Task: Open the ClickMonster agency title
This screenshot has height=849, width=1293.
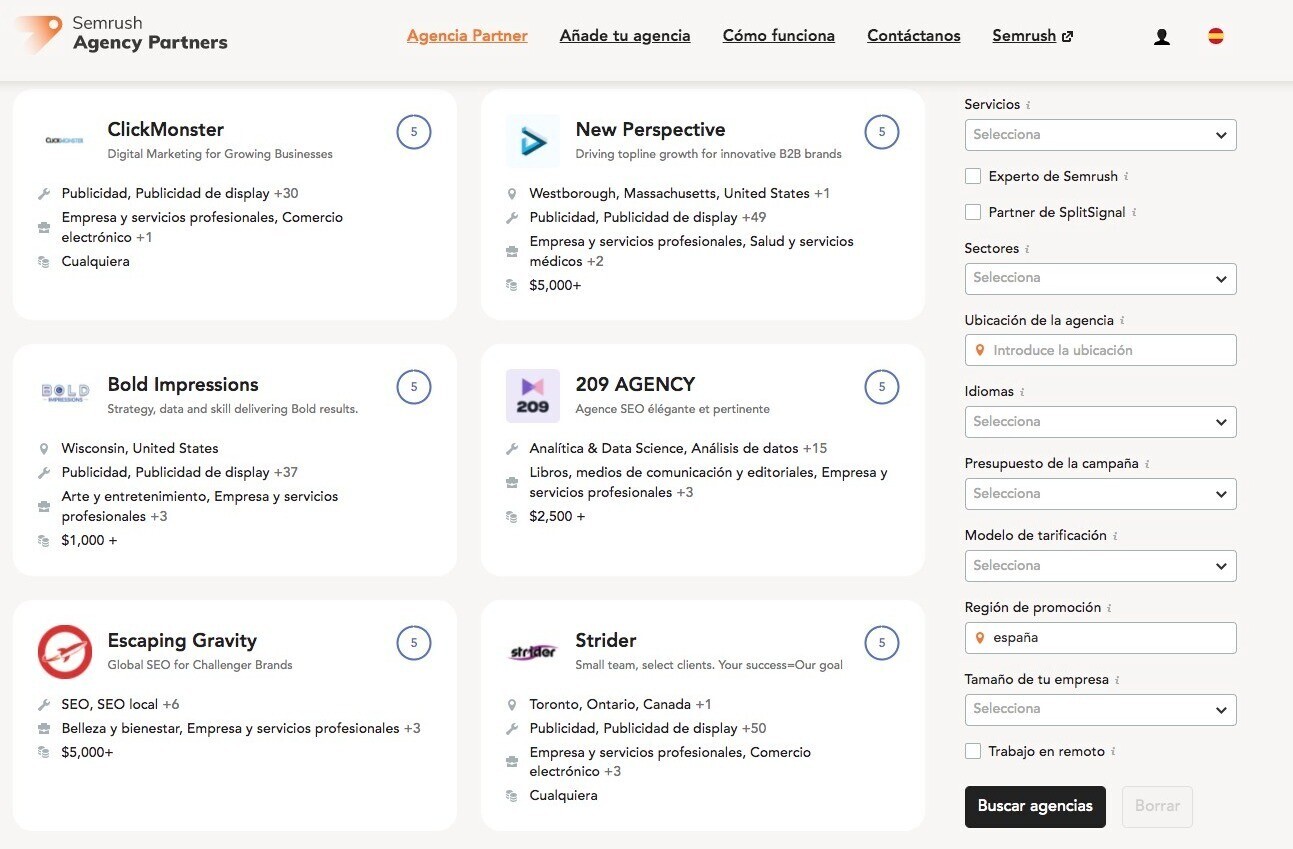Action: click(x=166, y=130)
